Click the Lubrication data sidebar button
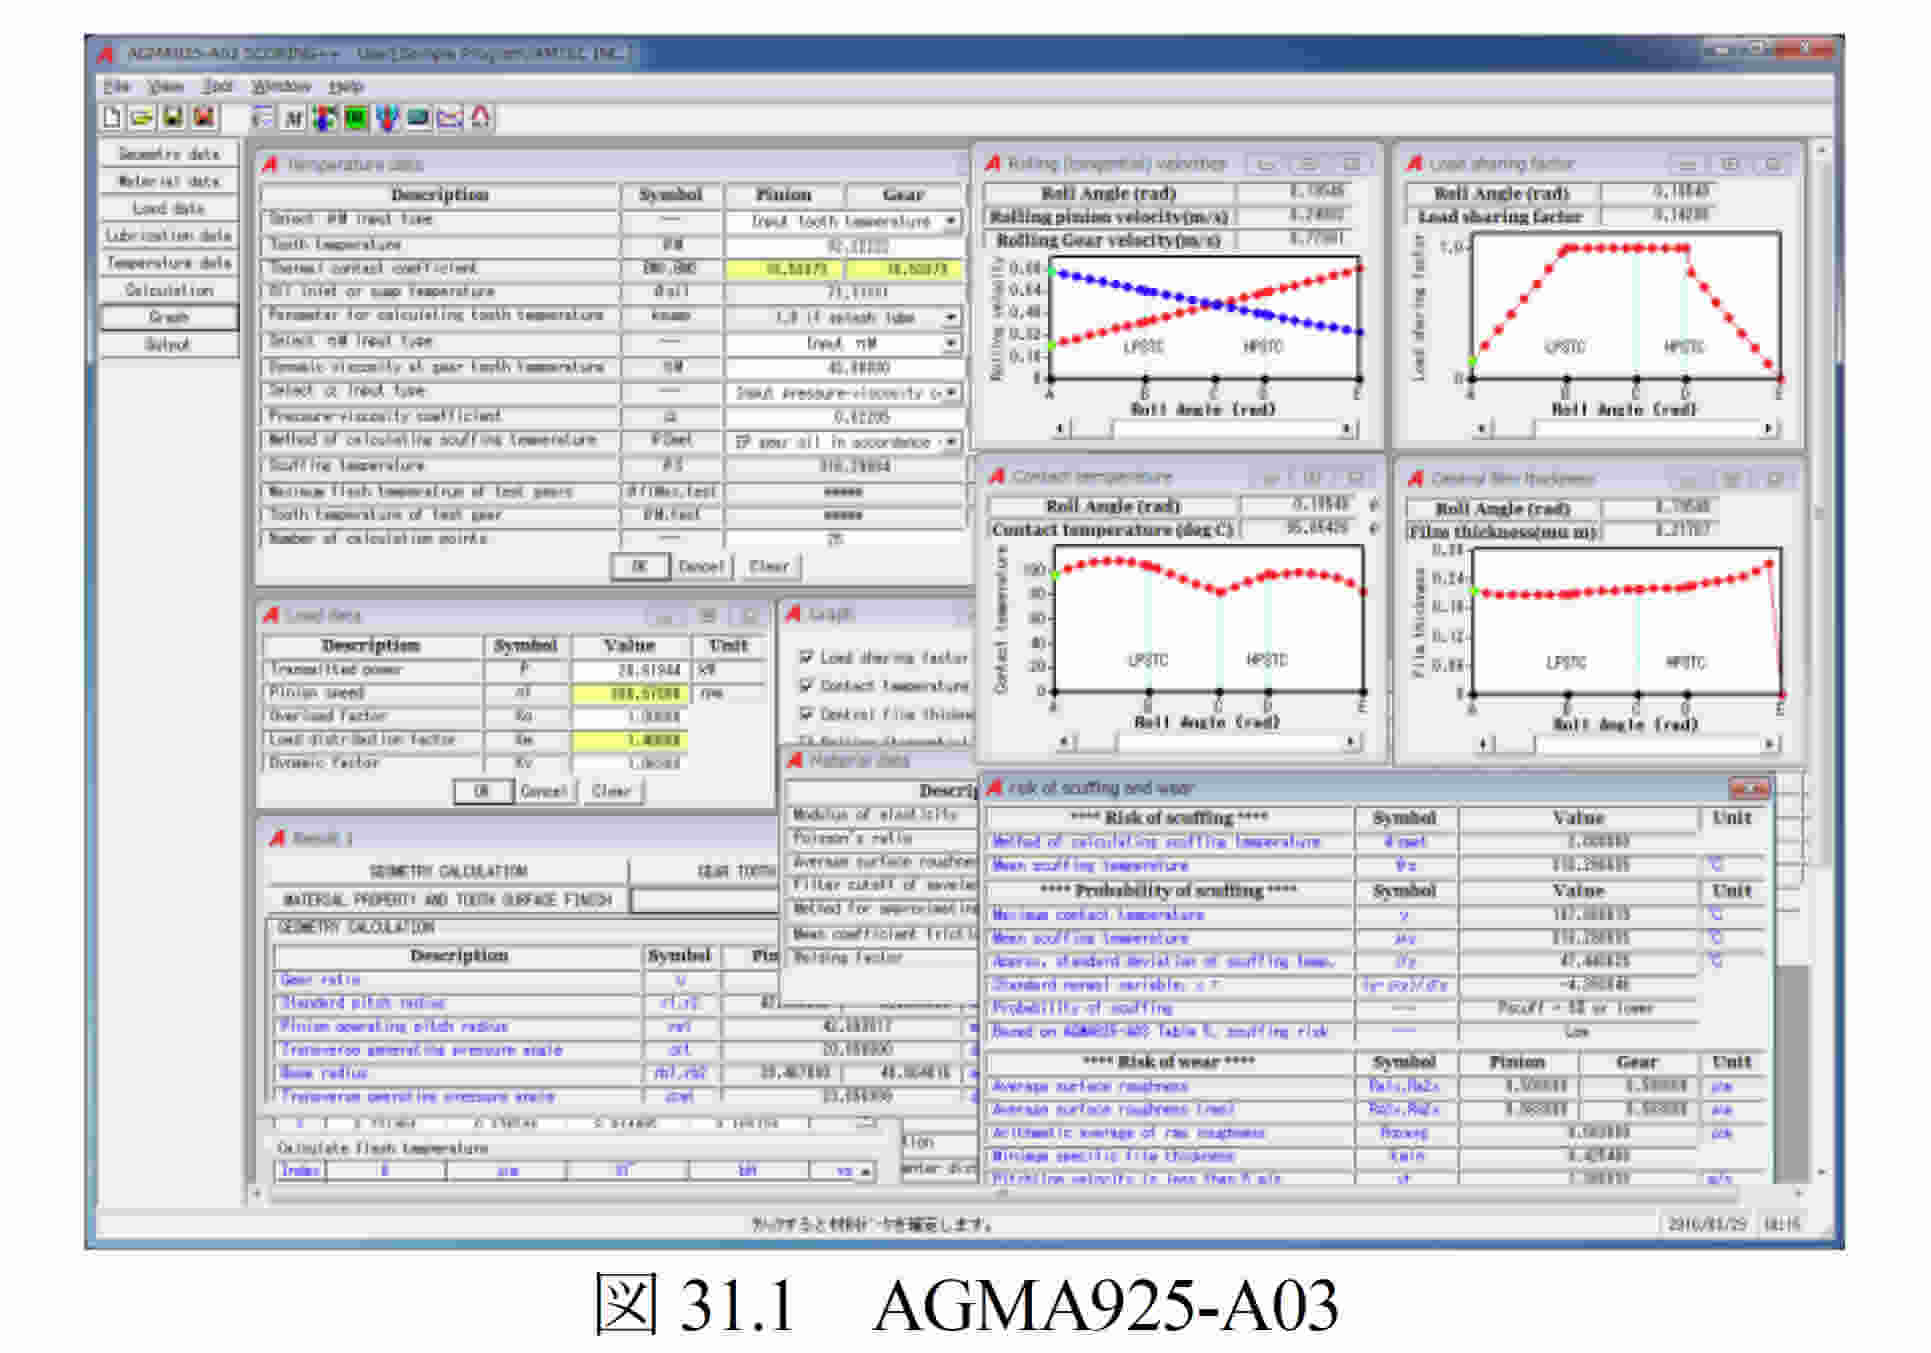 [x=169, y=235]
